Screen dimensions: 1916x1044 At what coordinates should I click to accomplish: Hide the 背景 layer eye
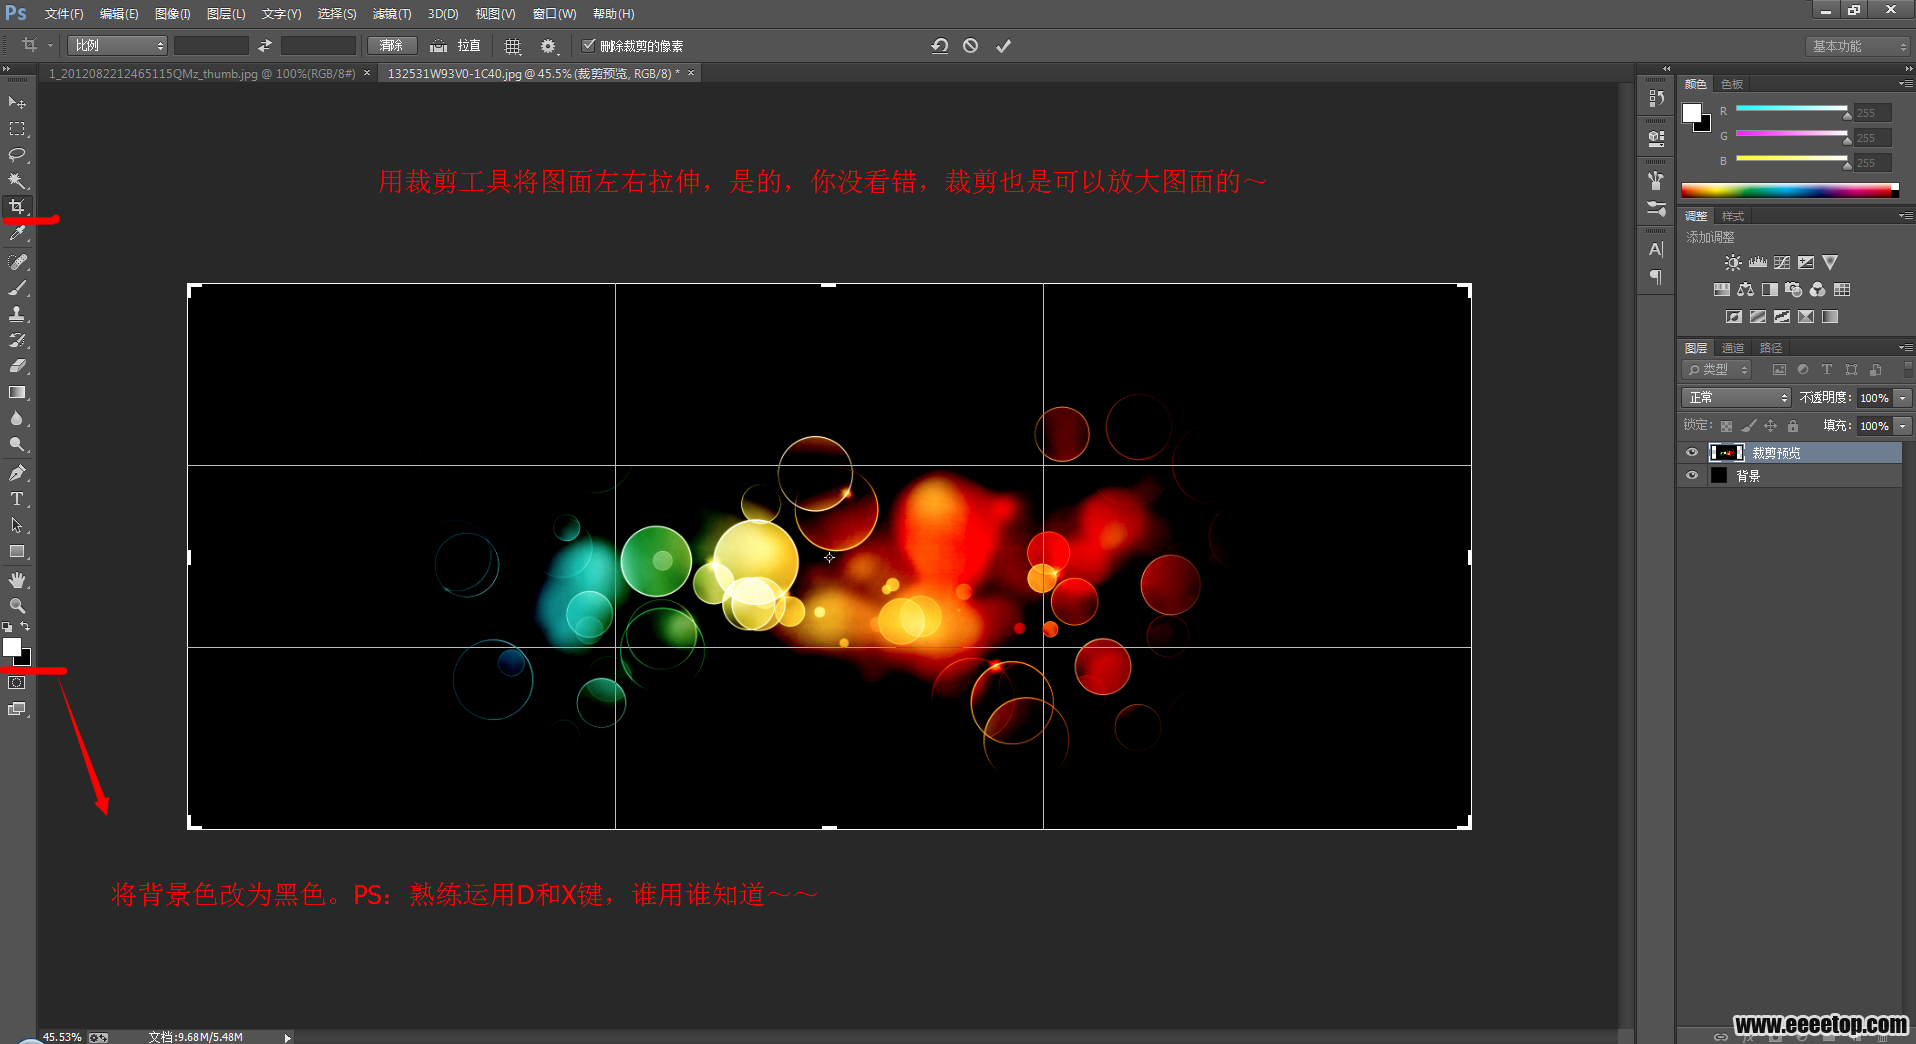coord(1692,476)
